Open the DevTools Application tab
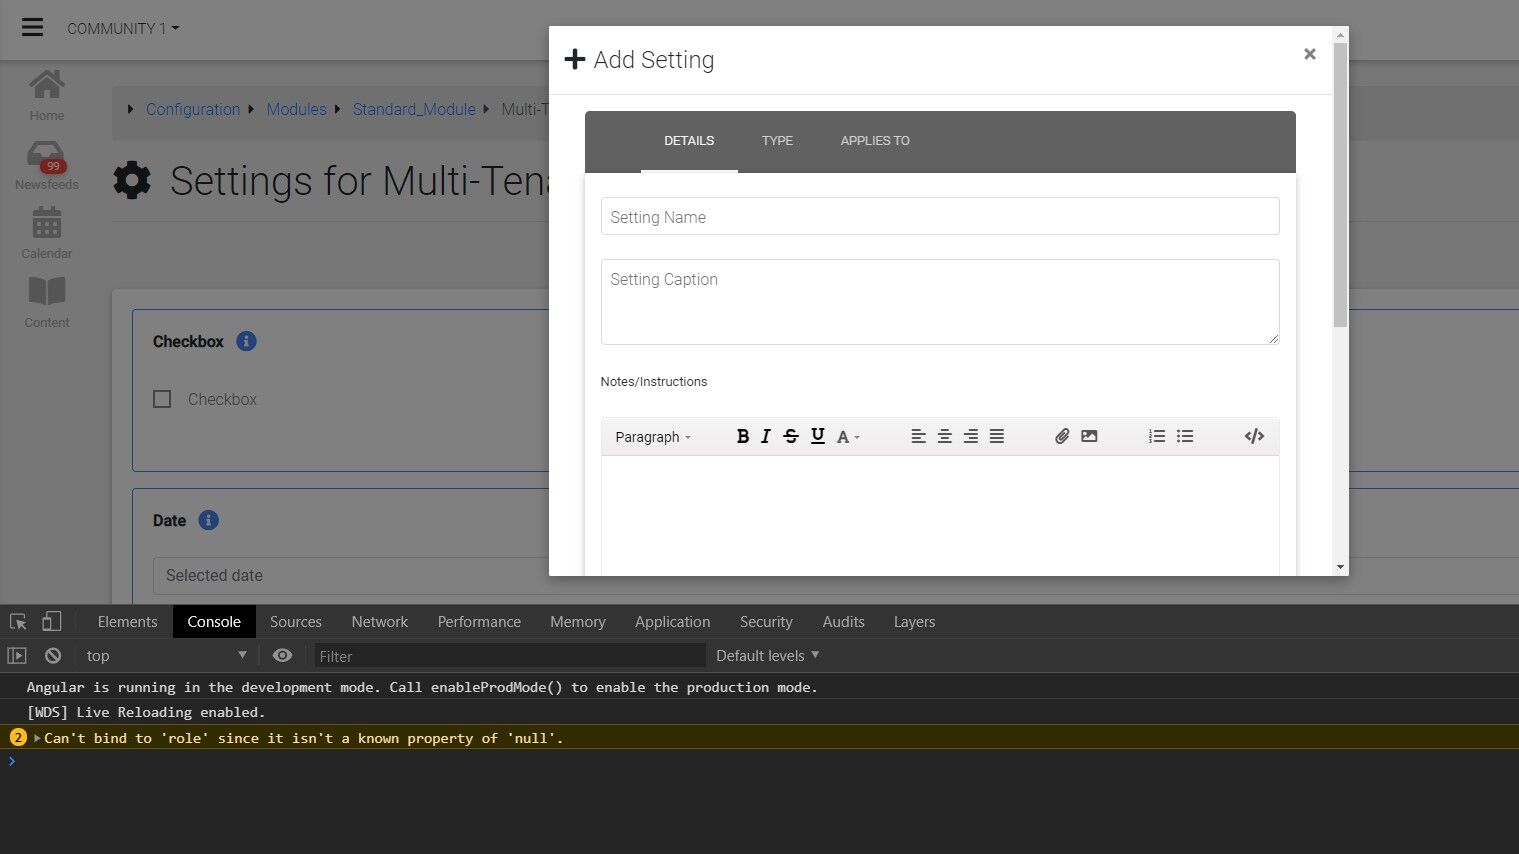 673,622
